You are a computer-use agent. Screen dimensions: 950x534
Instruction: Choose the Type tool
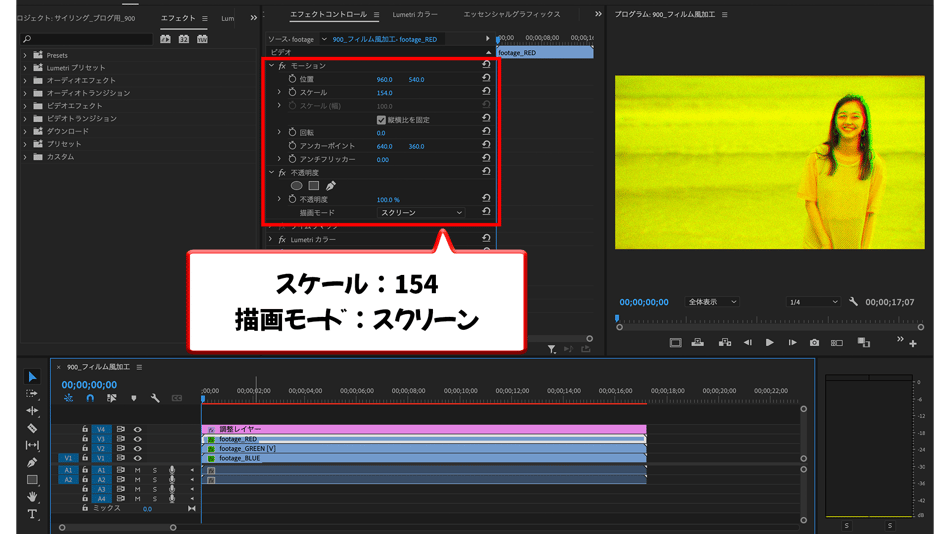pyautogui.click(x=32, y=514)
